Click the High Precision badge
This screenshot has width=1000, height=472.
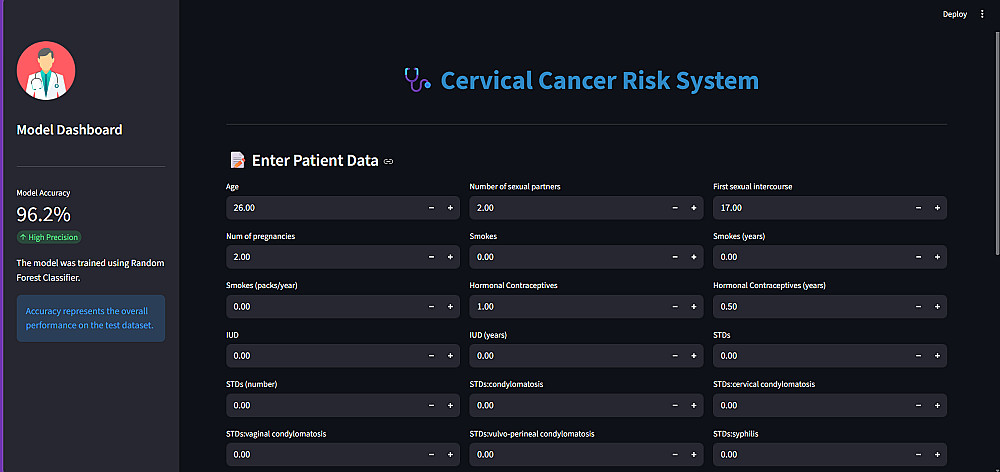click(48, 237)
